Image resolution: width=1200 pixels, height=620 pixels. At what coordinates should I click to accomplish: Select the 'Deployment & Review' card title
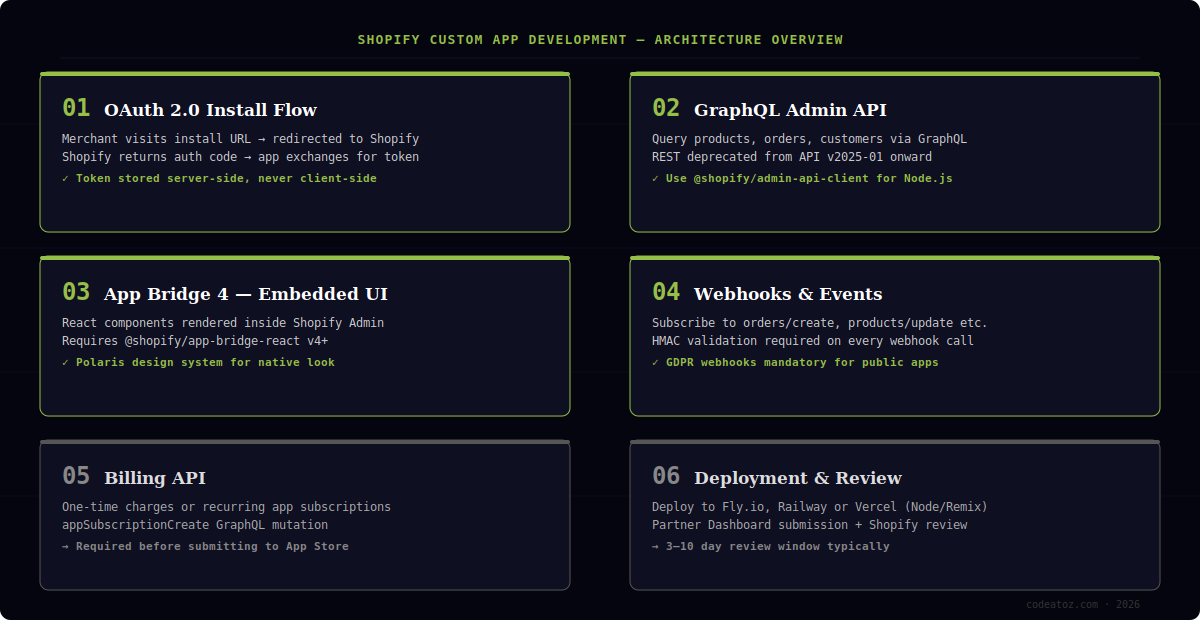(x=798, y=478)
